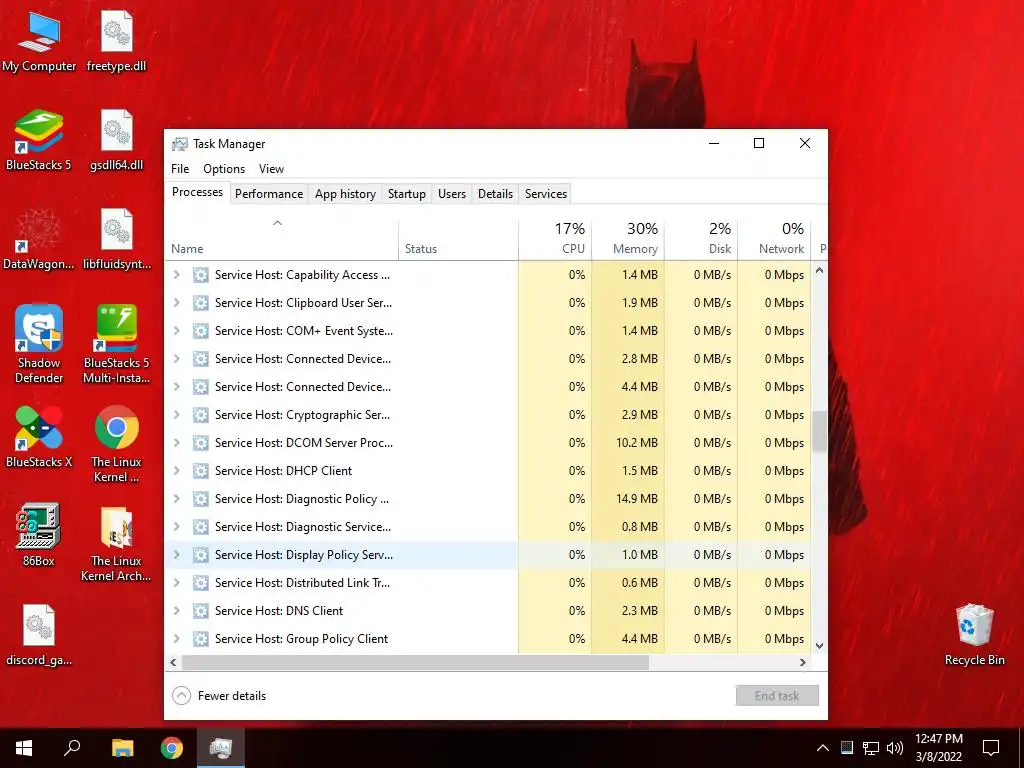This screenshot has height=768, width=1024.
Task: Select discord_ga file icon
Action: [x=39, y=635]
